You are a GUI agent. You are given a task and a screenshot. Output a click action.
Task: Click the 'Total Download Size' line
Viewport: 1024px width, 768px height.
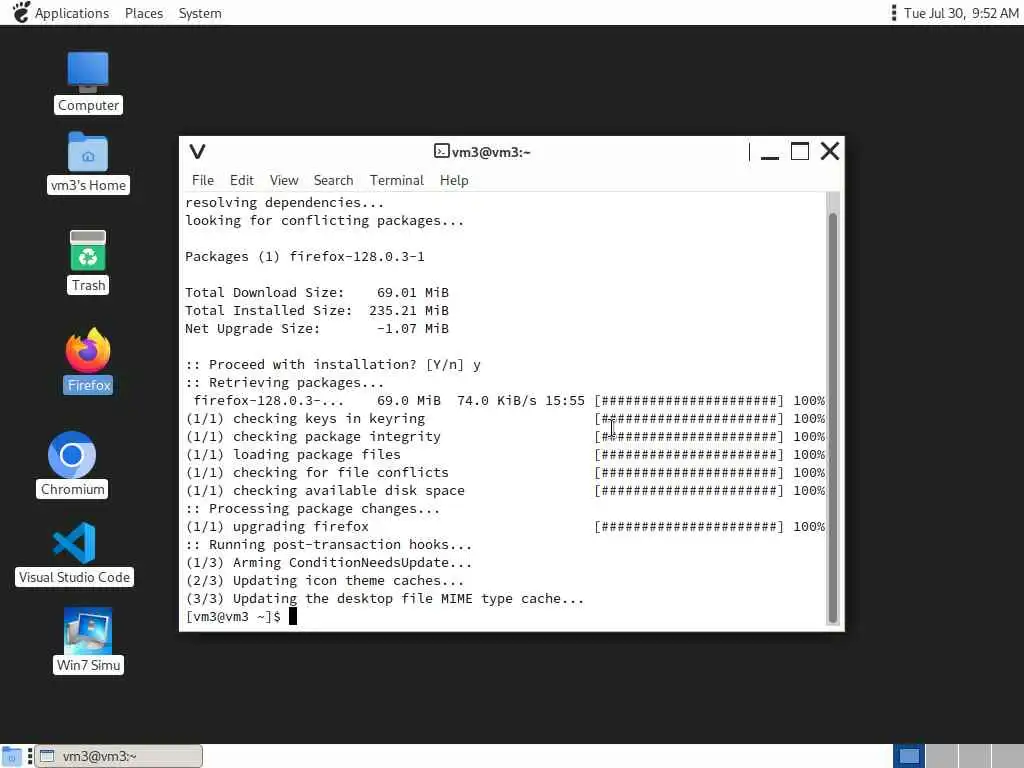click(317, 293)
